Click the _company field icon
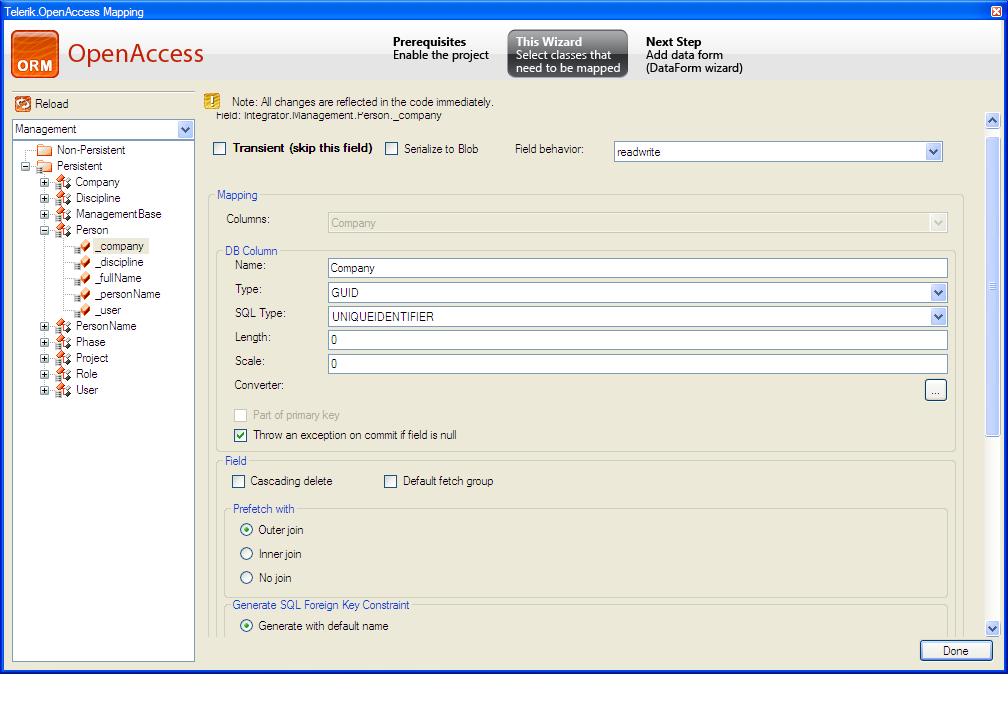Image resolution: width=1008 pixels, height=723 pixels. [82, 247]
